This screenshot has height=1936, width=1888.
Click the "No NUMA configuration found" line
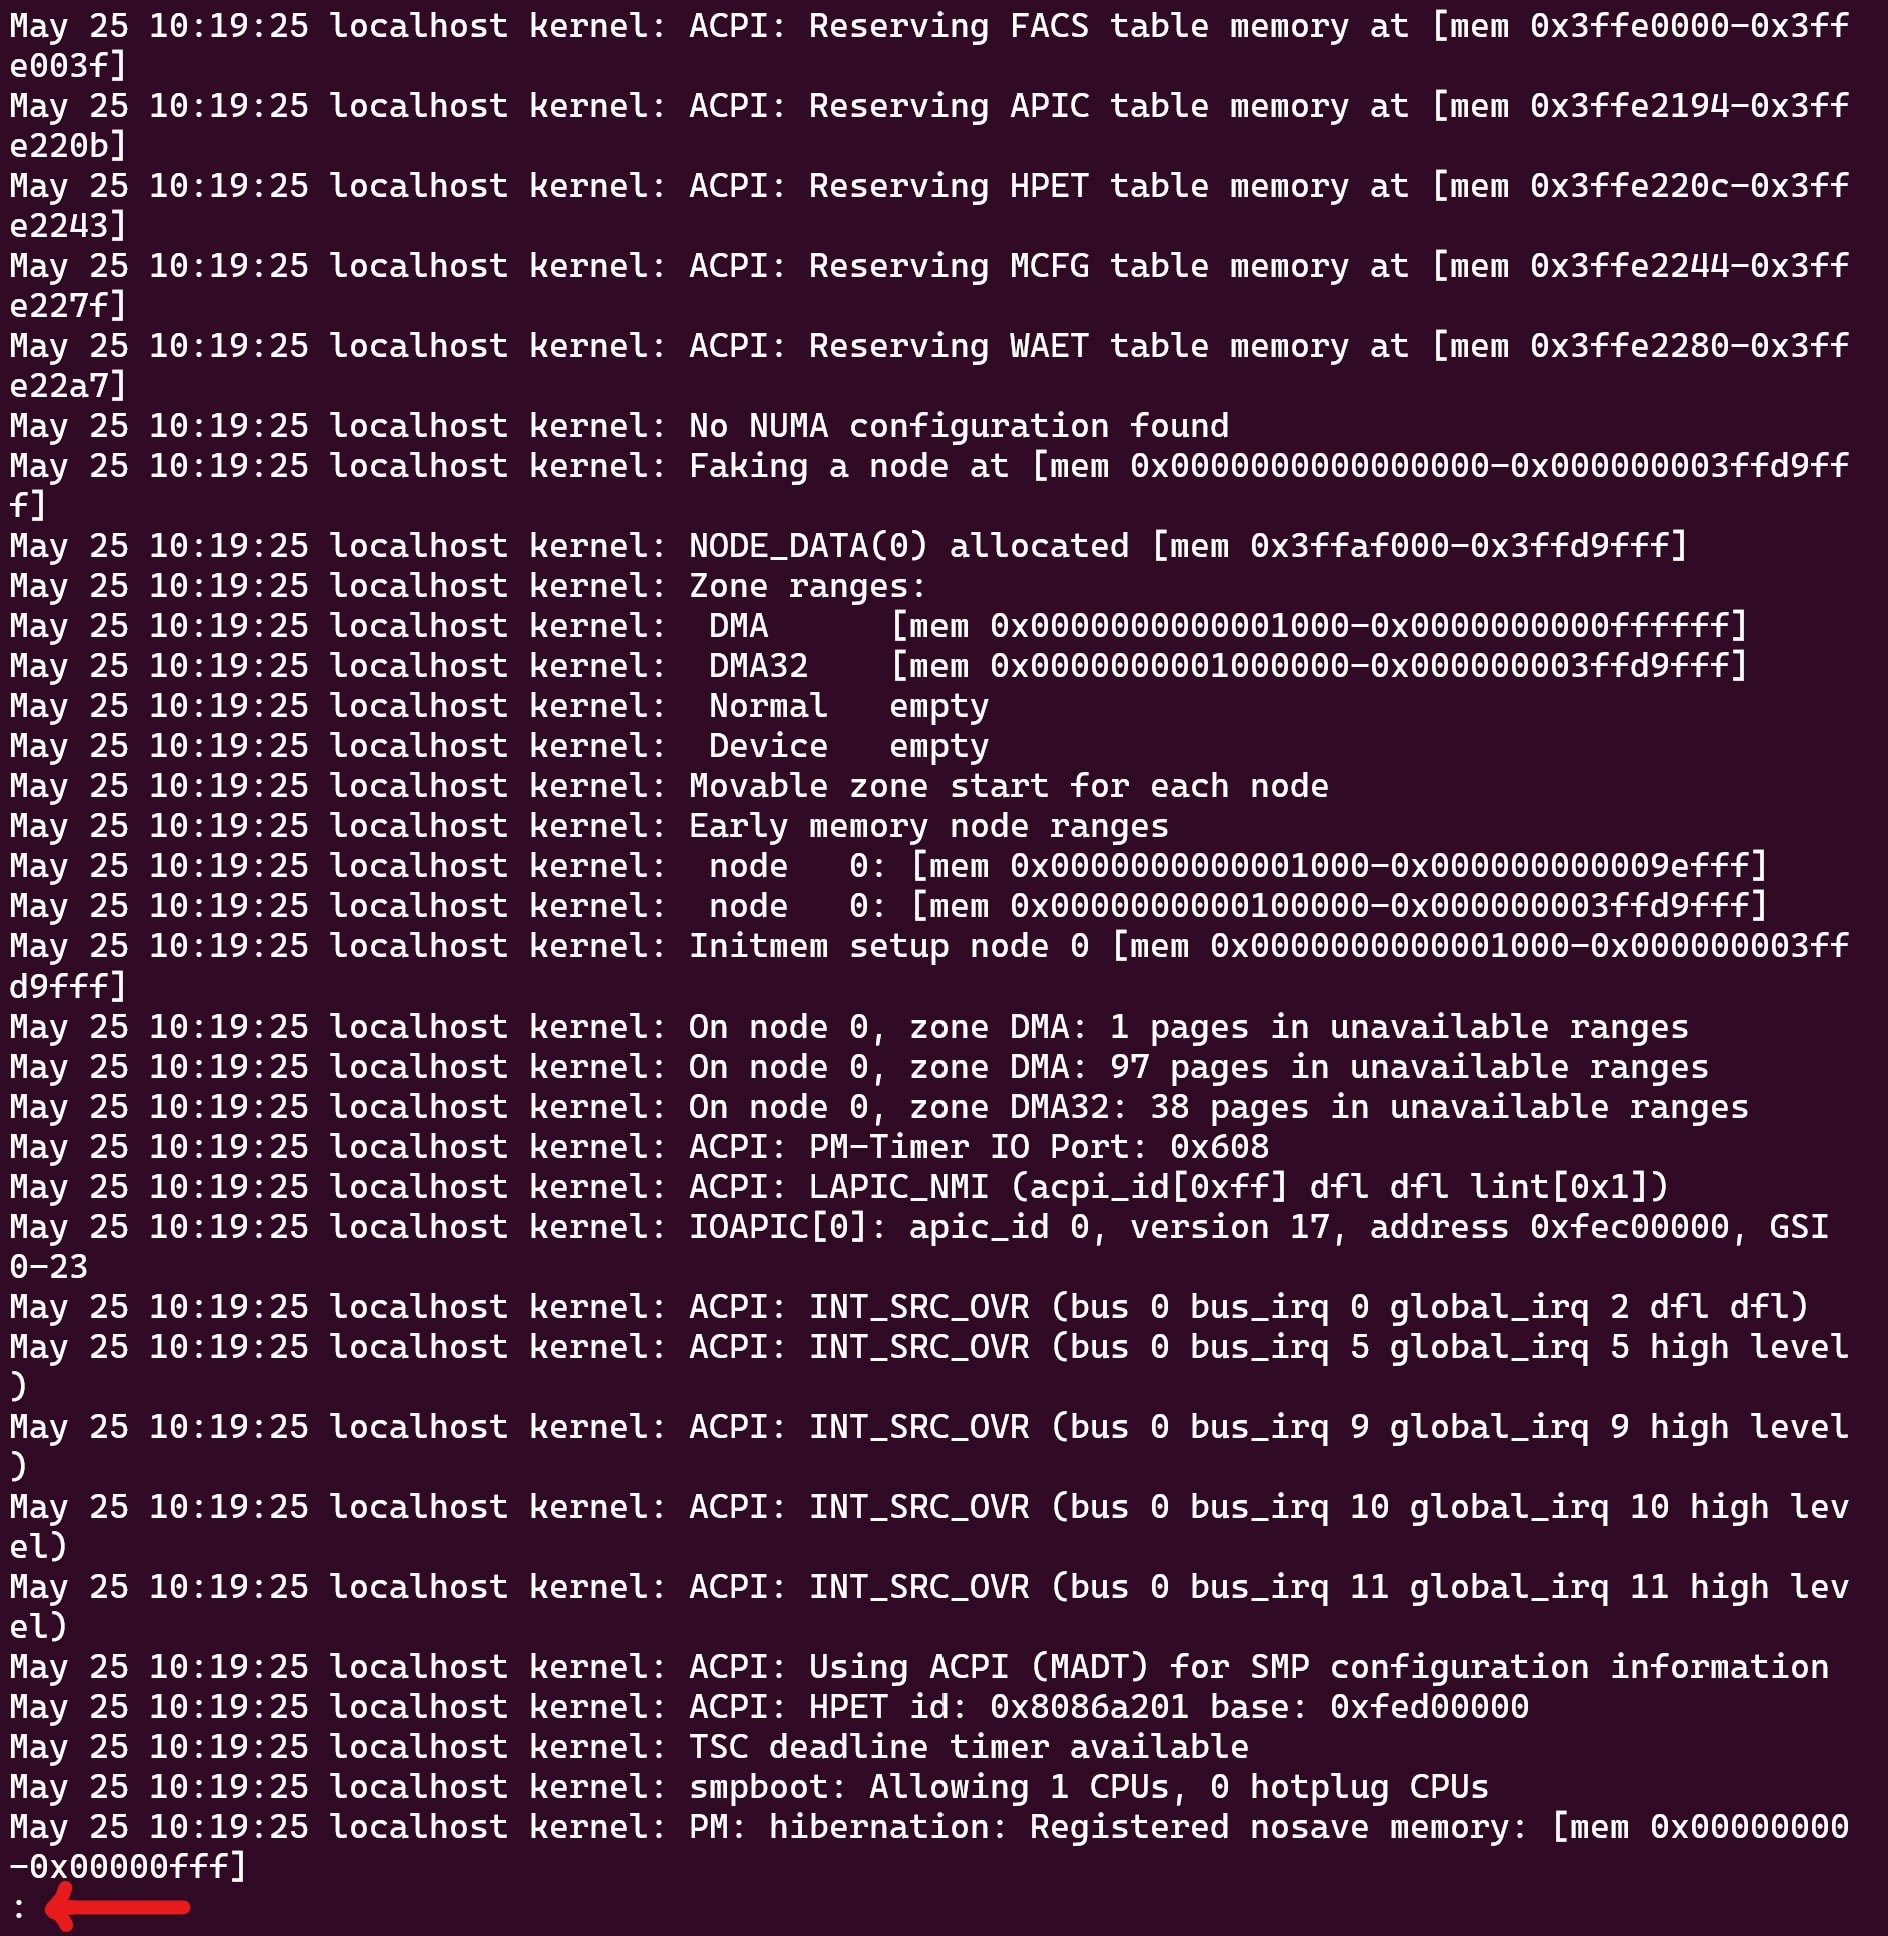click(619, 426)
